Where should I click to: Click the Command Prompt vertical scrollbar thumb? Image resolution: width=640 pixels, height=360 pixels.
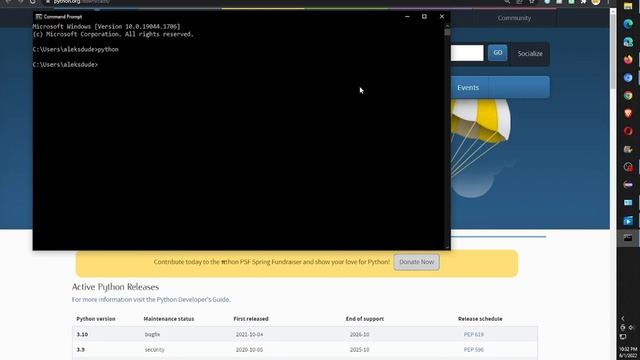(447, 32)
